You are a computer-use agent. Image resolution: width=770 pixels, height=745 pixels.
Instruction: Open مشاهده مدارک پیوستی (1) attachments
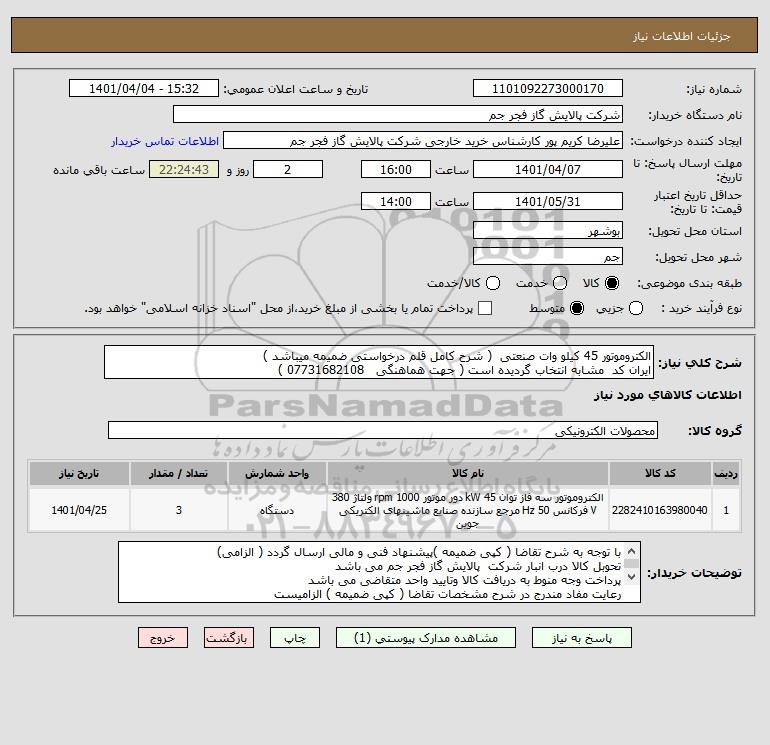(x=426, y=637)
